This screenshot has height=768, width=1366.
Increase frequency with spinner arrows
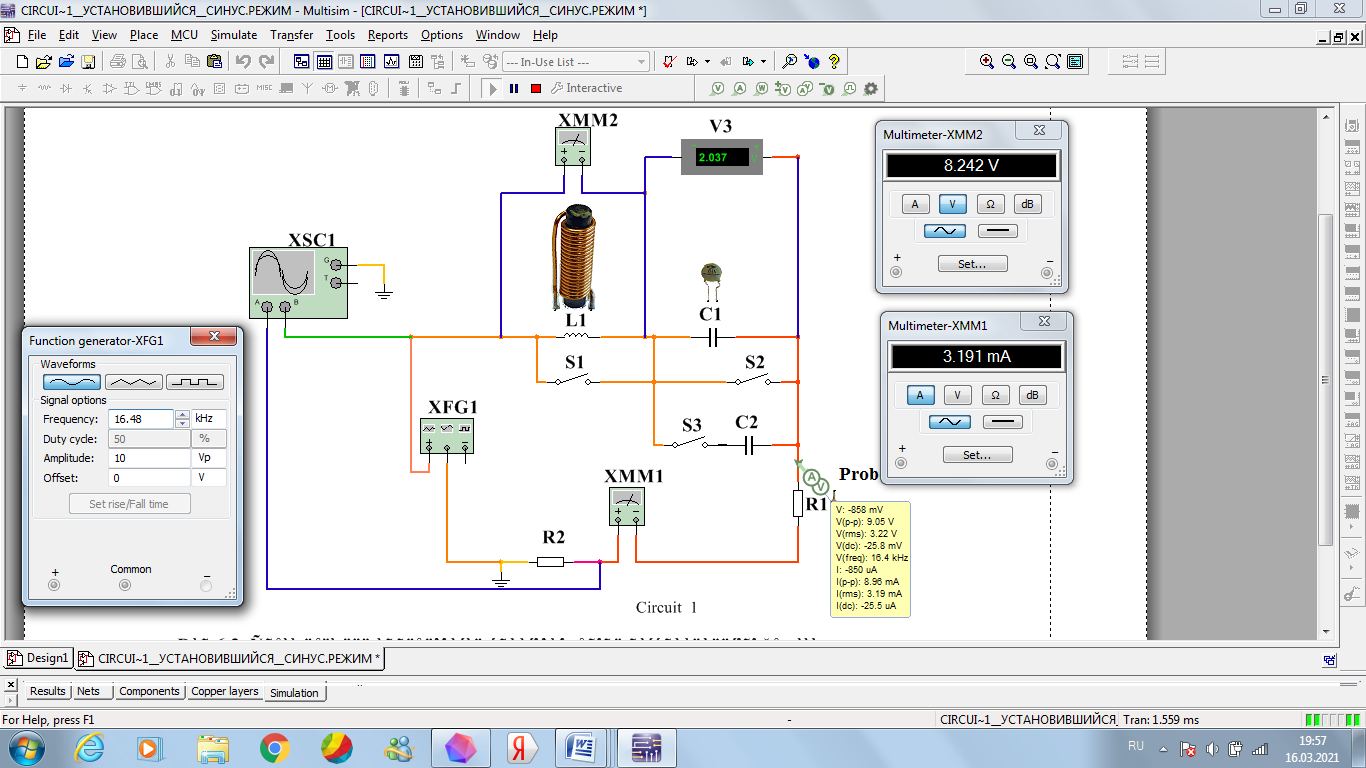click(182, 414)
